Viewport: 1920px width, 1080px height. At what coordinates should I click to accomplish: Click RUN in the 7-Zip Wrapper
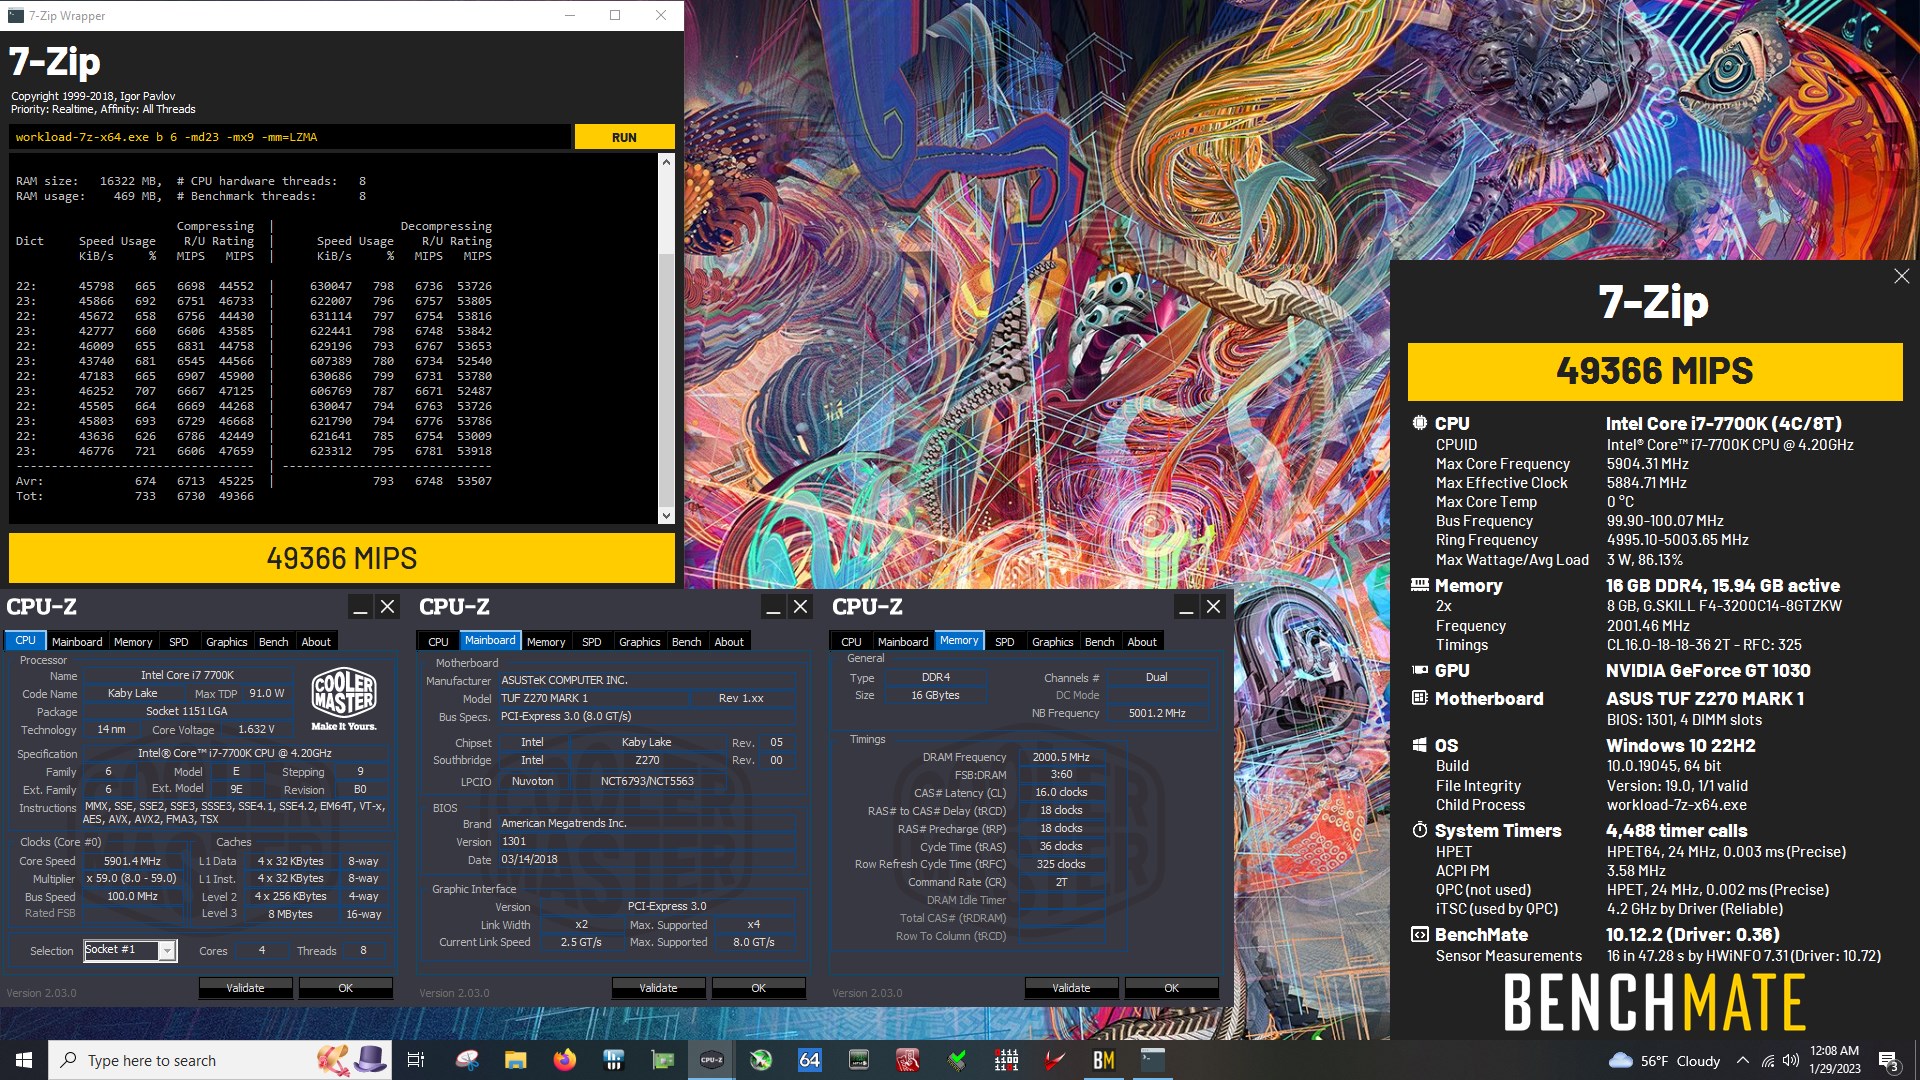click(x=624, y=137)
